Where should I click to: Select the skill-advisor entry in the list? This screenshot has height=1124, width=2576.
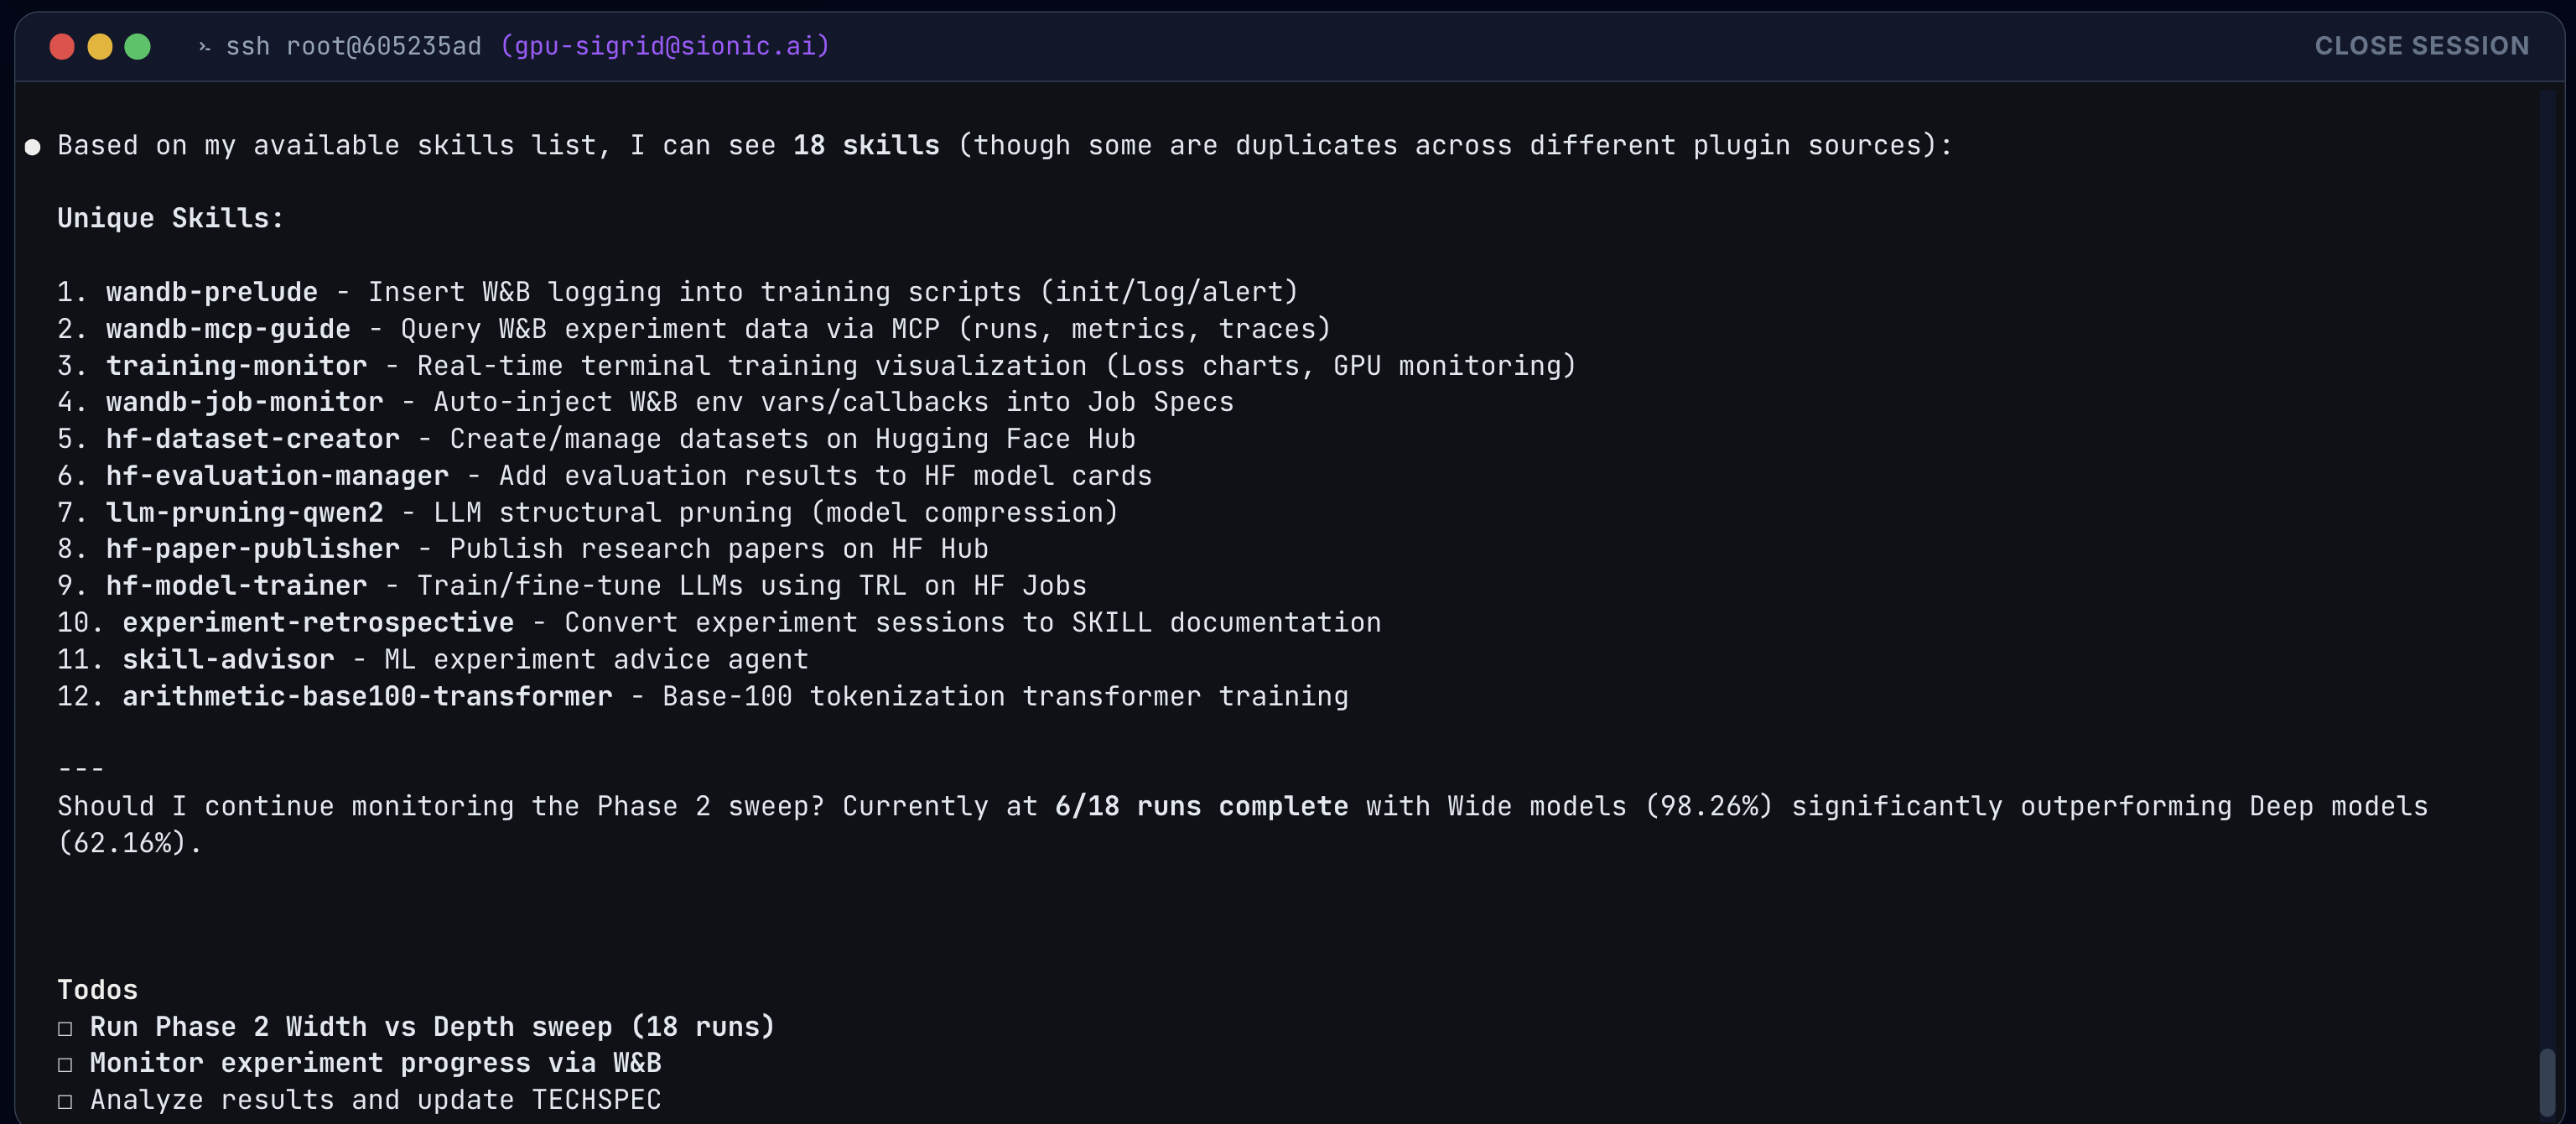tap(228, 660)
